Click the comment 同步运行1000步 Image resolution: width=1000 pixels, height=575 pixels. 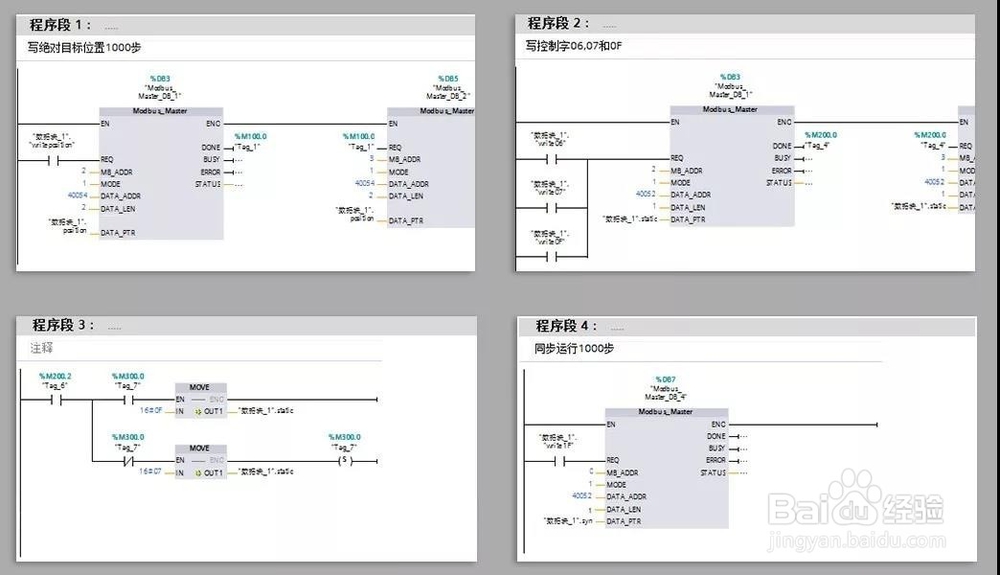pos(574,349)
